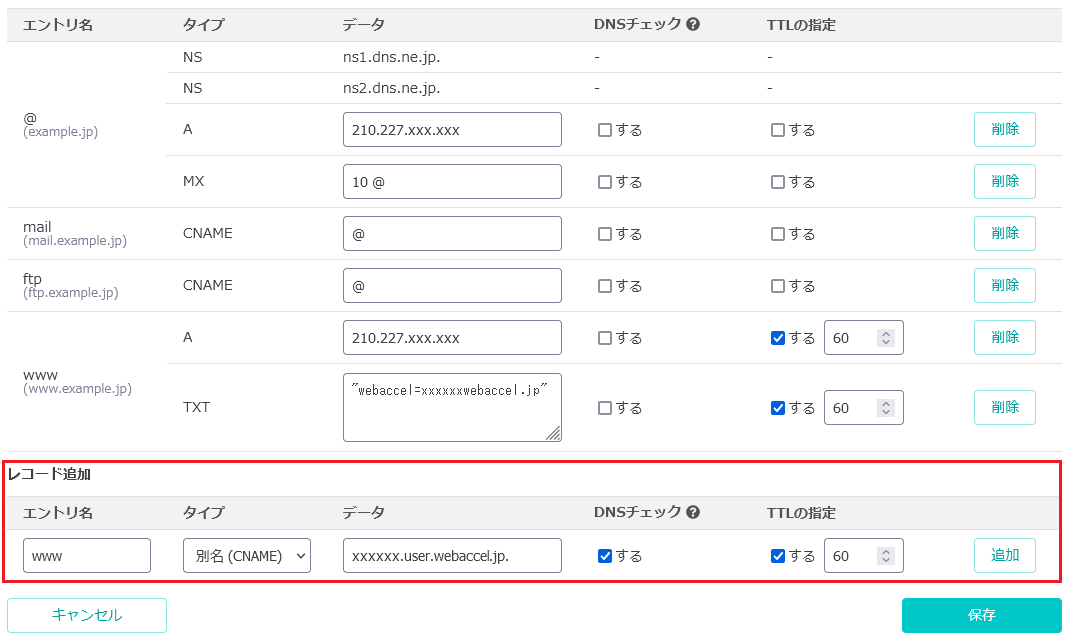Click (mail.example.jp) entry label
Image resolution: width=1071 pixels, height=644 pixels.
click(75, 241)
